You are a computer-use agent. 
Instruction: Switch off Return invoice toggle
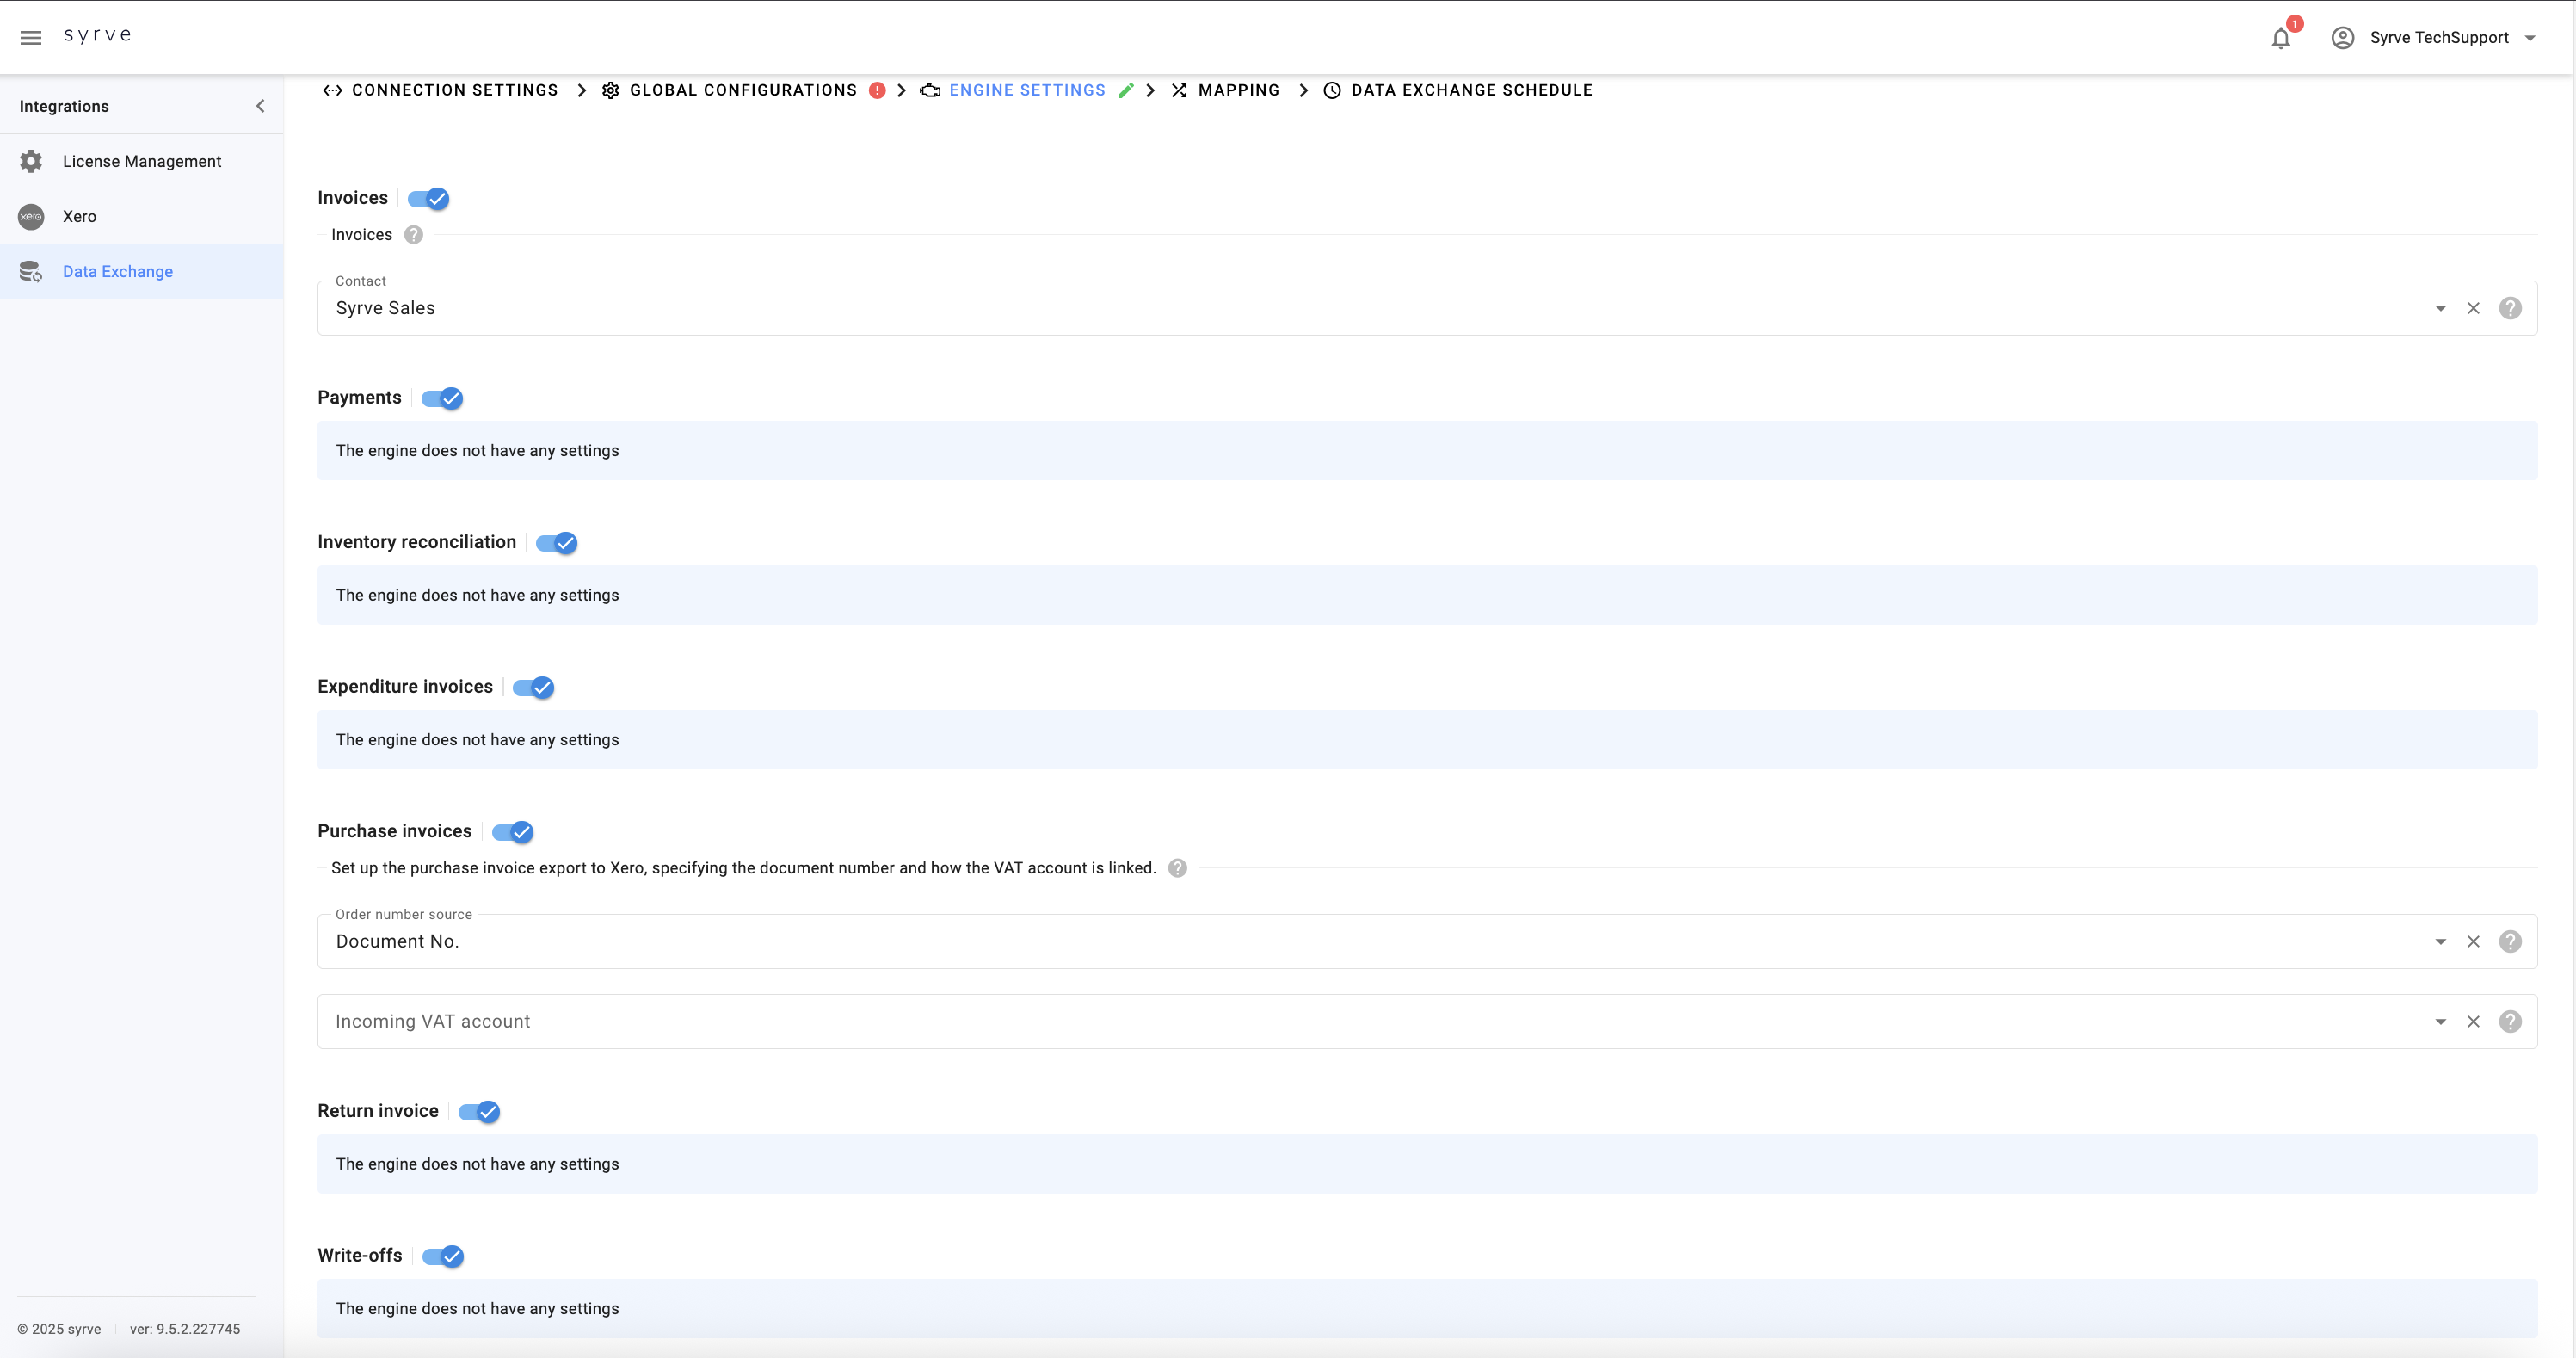pyautogui.click(x=479, y=1112)
